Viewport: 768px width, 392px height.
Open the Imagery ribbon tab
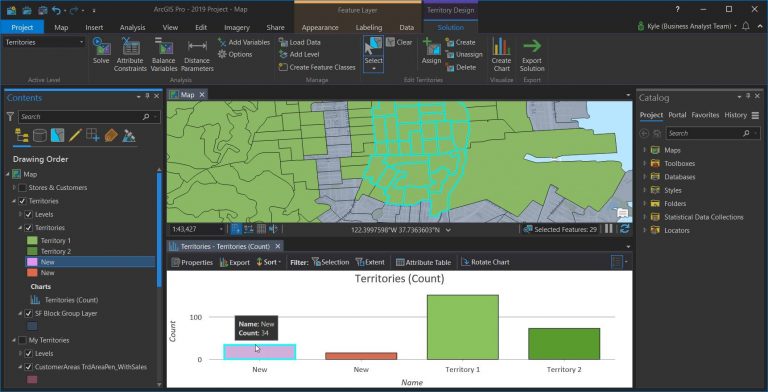[237, 27]
